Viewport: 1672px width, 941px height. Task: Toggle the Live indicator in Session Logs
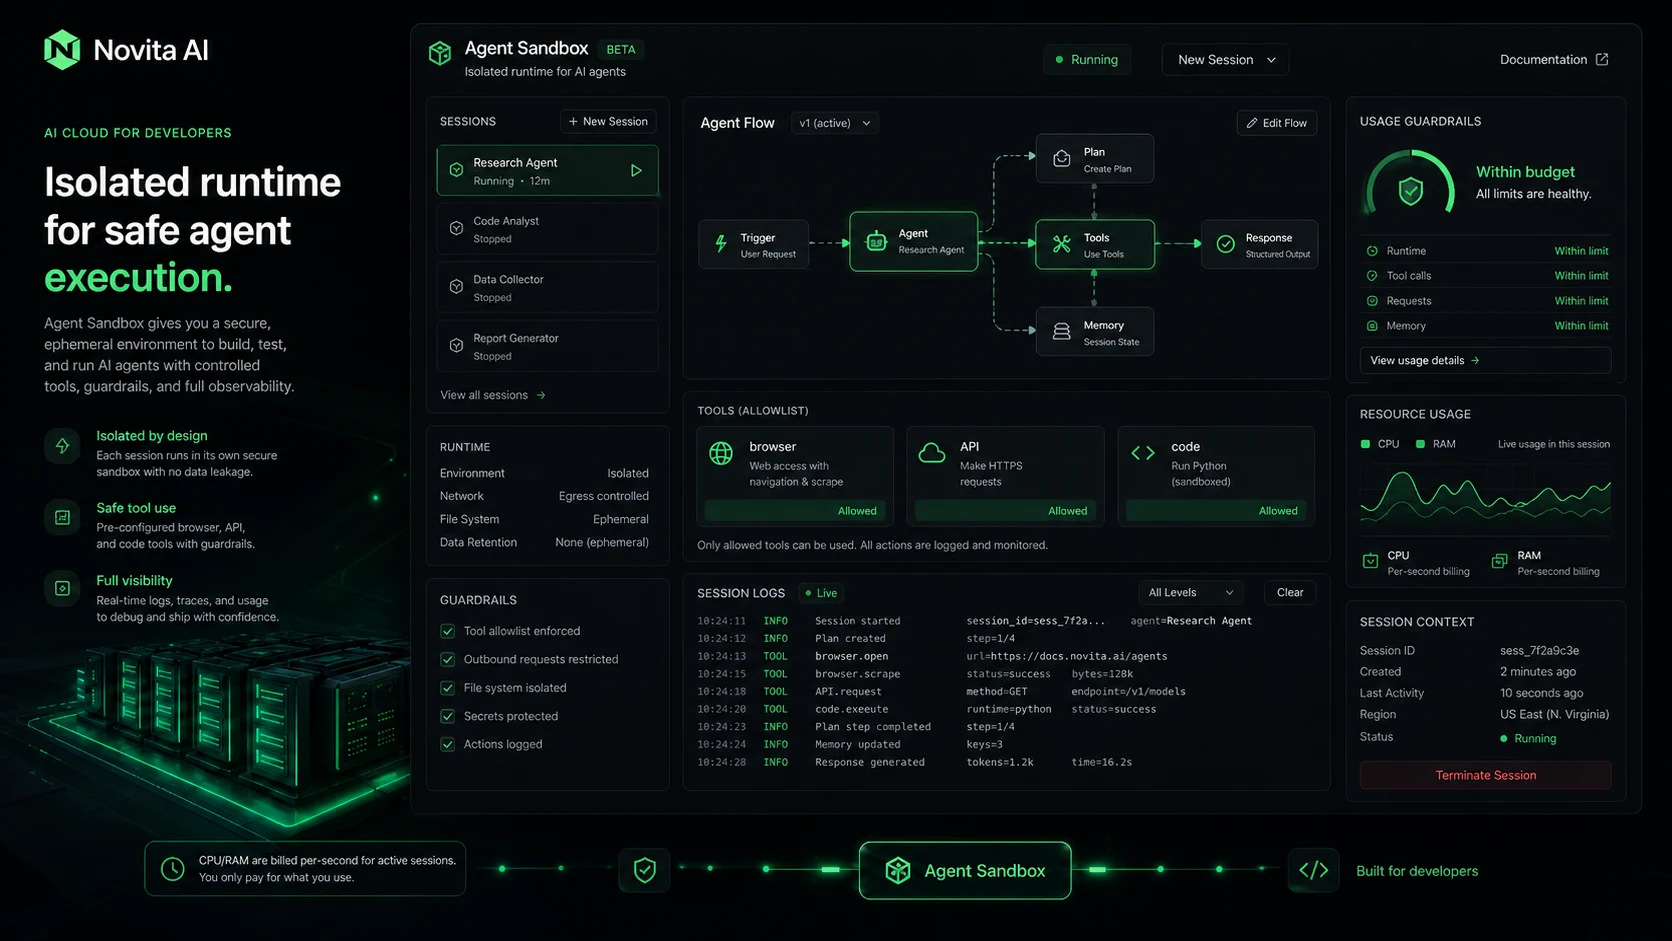tap(821, 593)
